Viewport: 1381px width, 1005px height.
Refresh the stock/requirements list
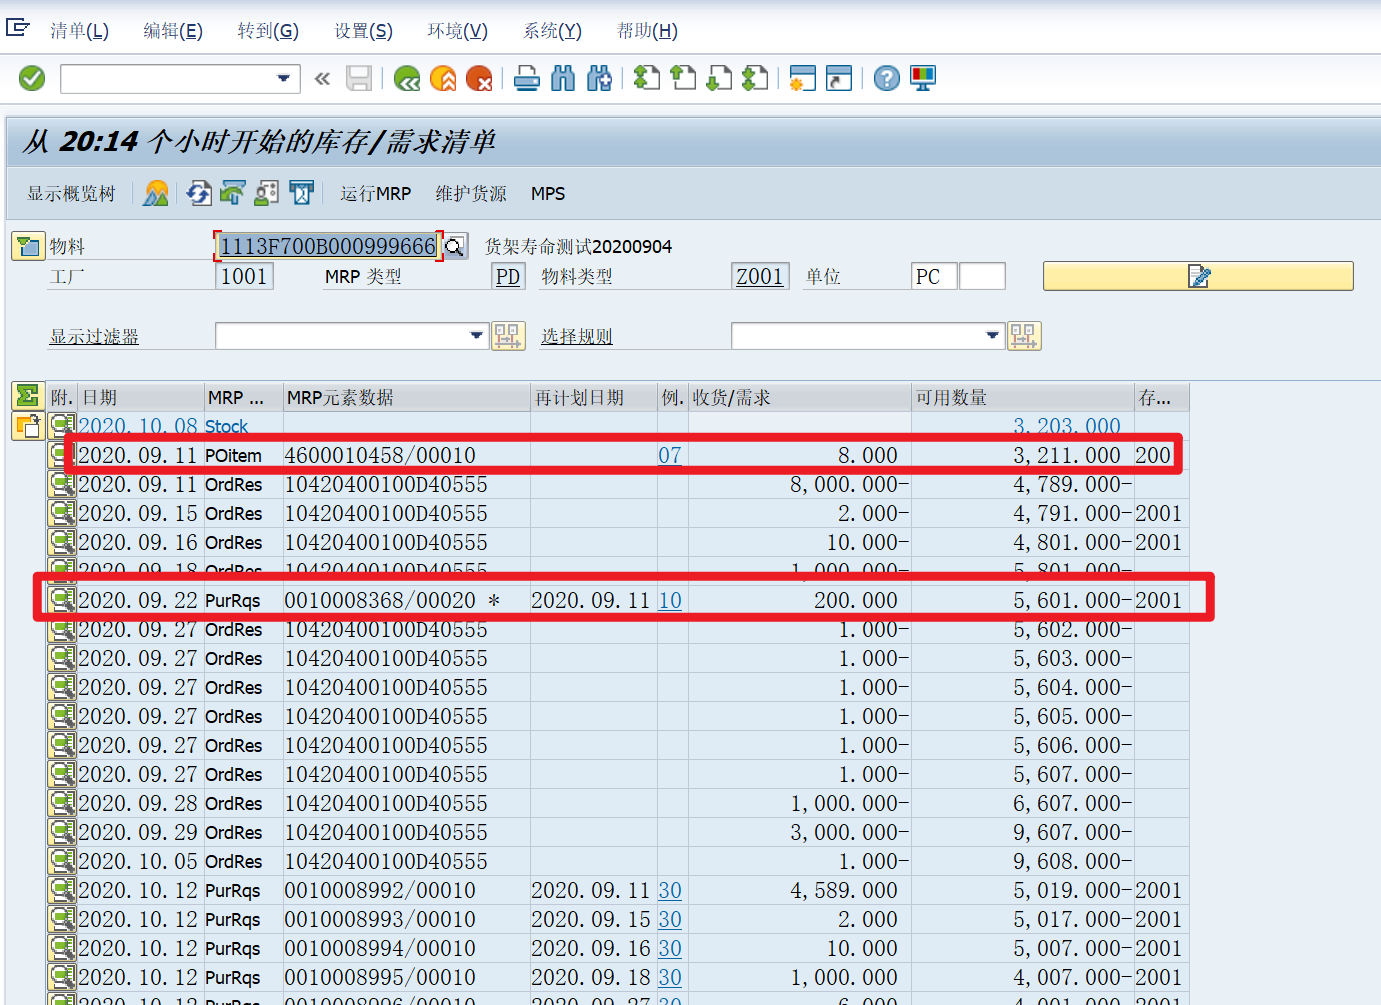[x=198, y=193]
